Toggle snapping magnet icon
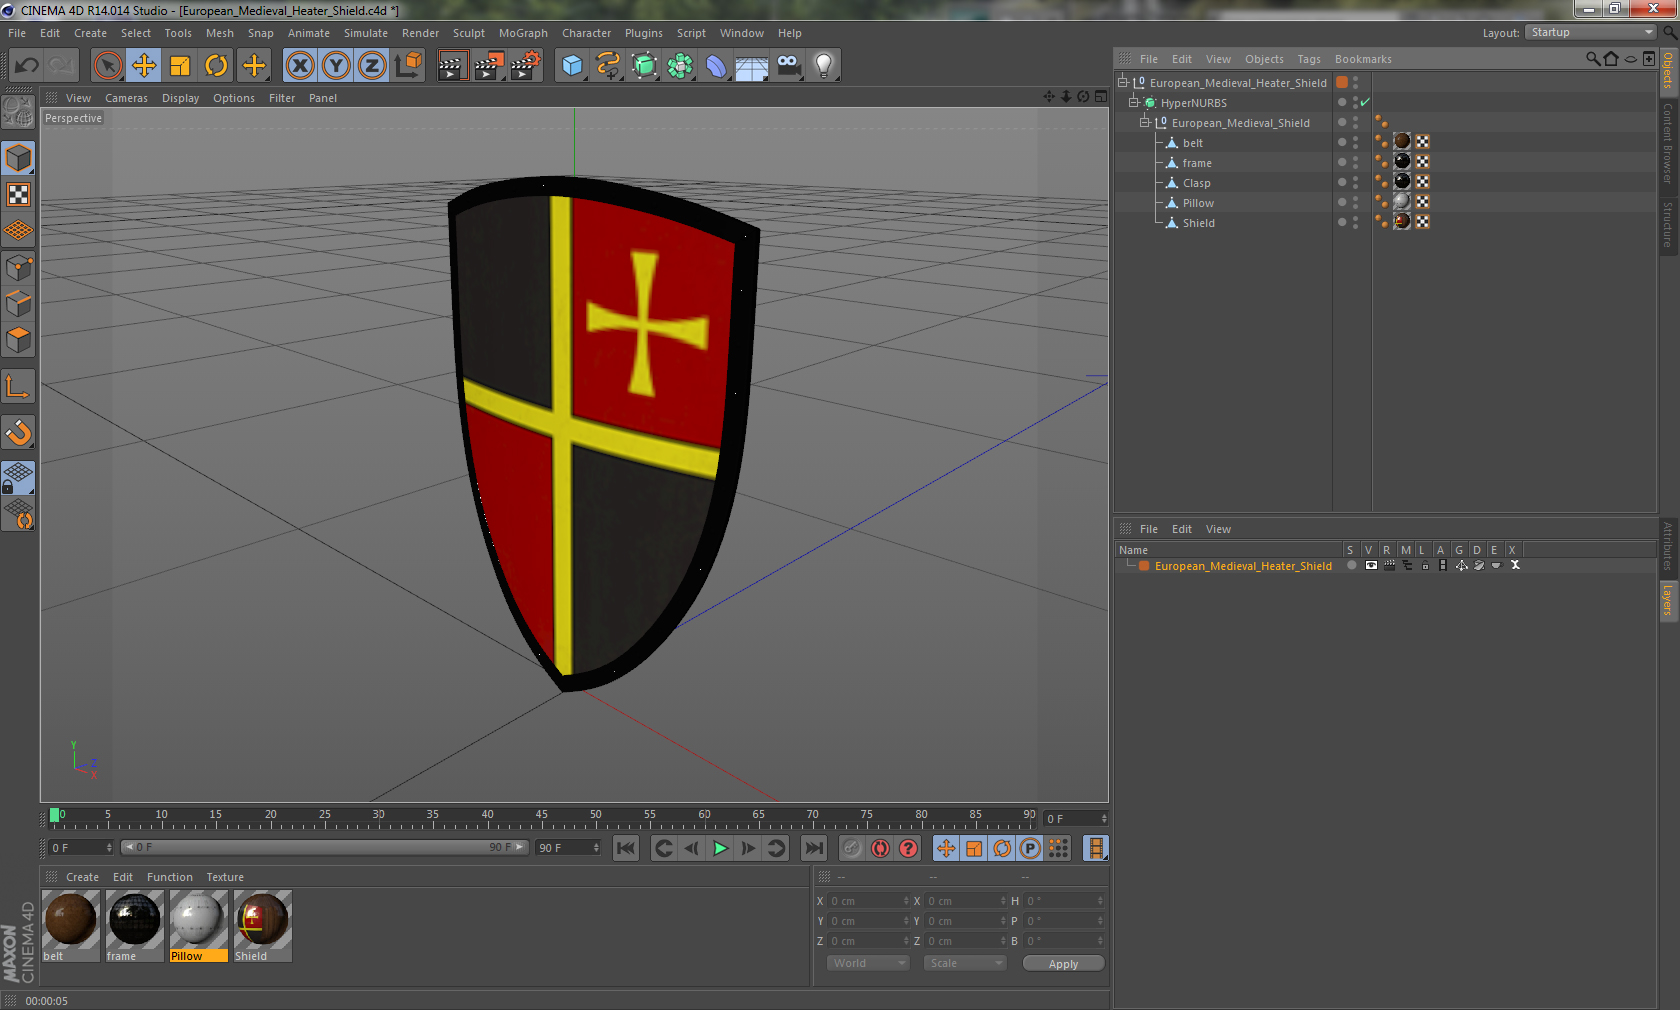This screenshot has height=1010, width=1680. [x=18, y=432]
